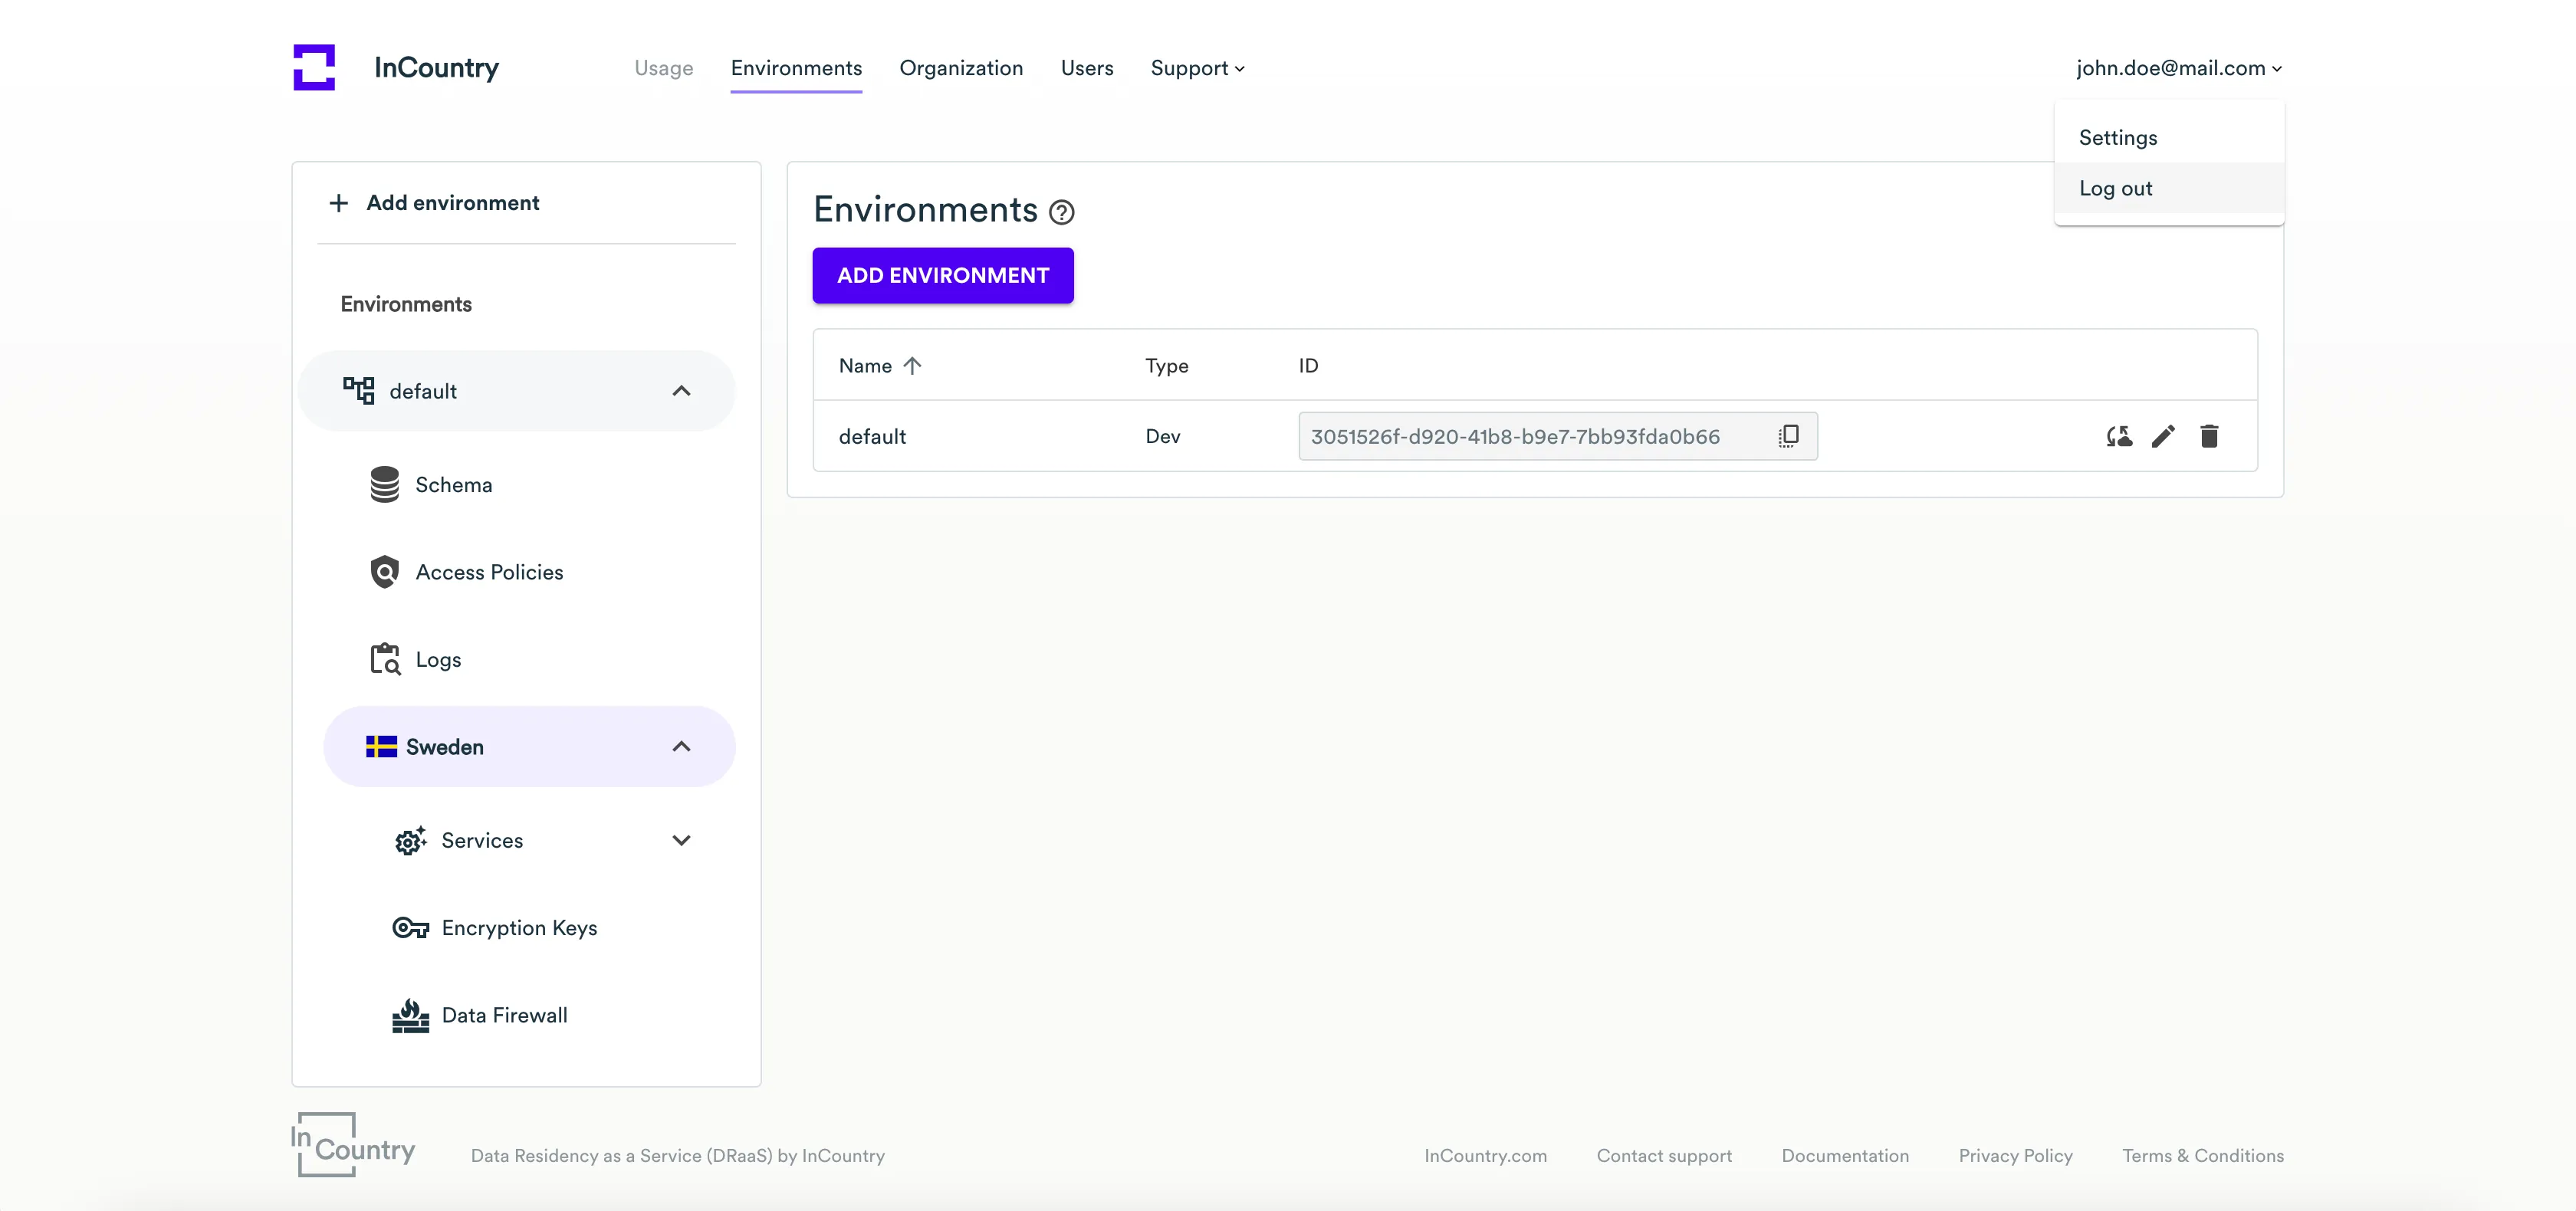The image size is (2576, 1211).
Task: Collapse the Sweden country section
Action: 681,747
